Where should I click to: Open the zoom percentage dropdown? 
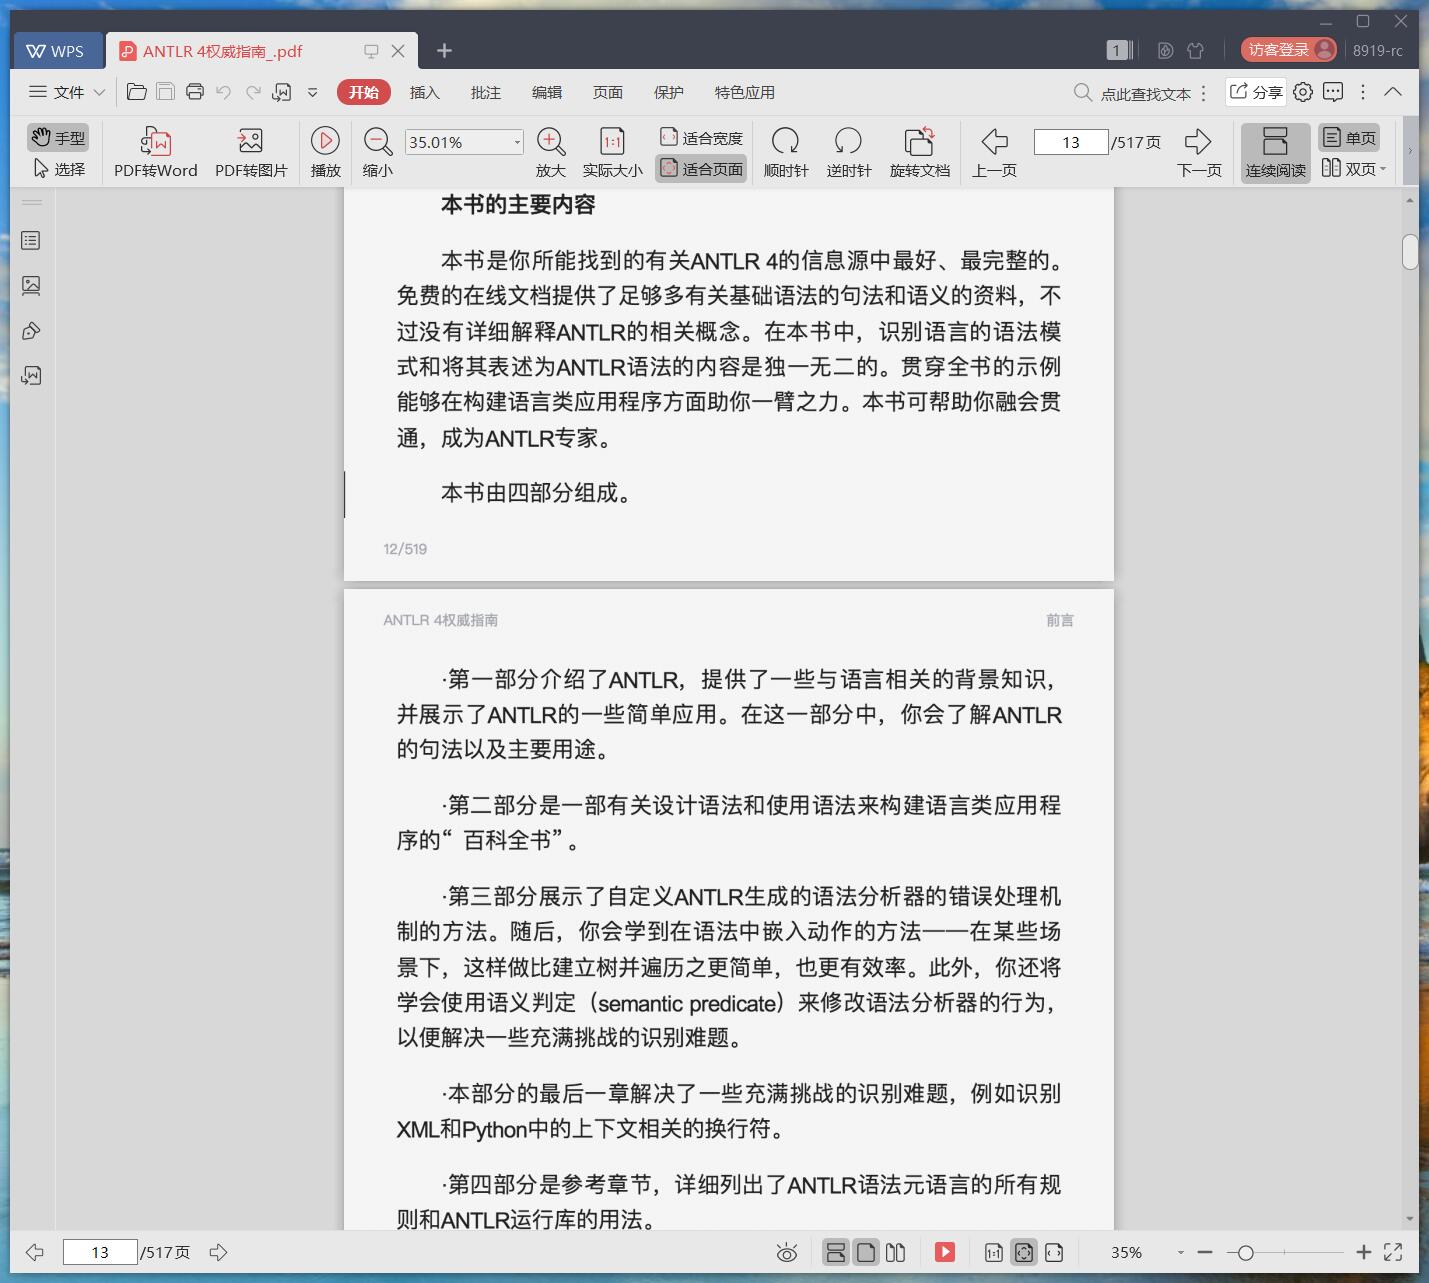(516, 141)
